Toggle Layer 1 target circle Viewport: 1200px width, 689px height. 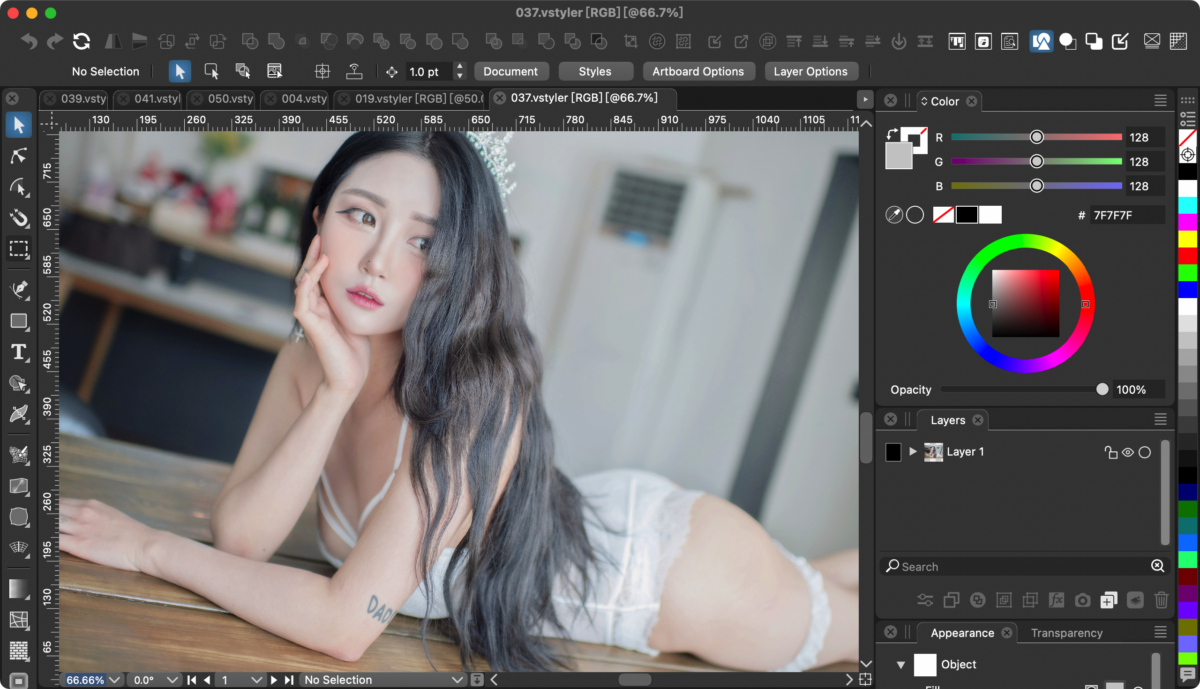1145,452
